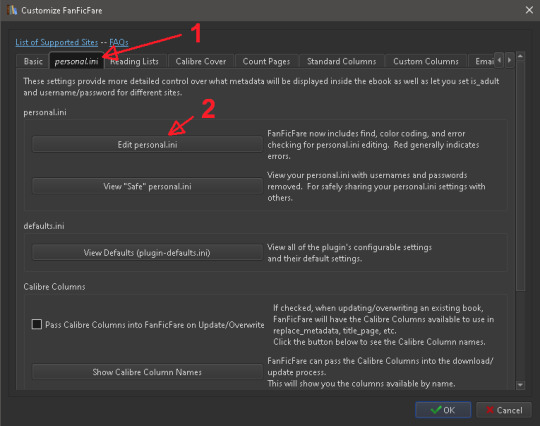540x426 pixels.
Task: Switch to Calibre Cover tab
Action: (201, 61)
